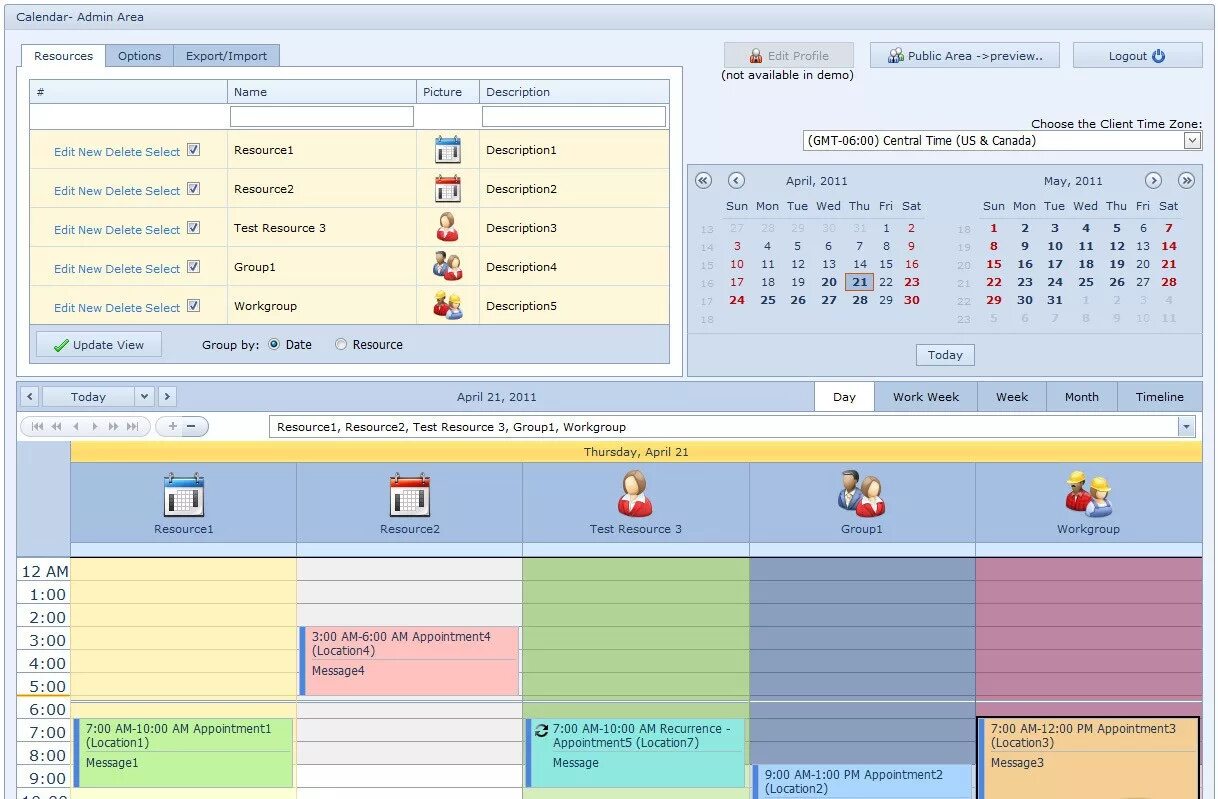The width and height of the screenshot is (1218, 799).
Task: Switch scheduler to Work Week view
Action: pos(926,397)
